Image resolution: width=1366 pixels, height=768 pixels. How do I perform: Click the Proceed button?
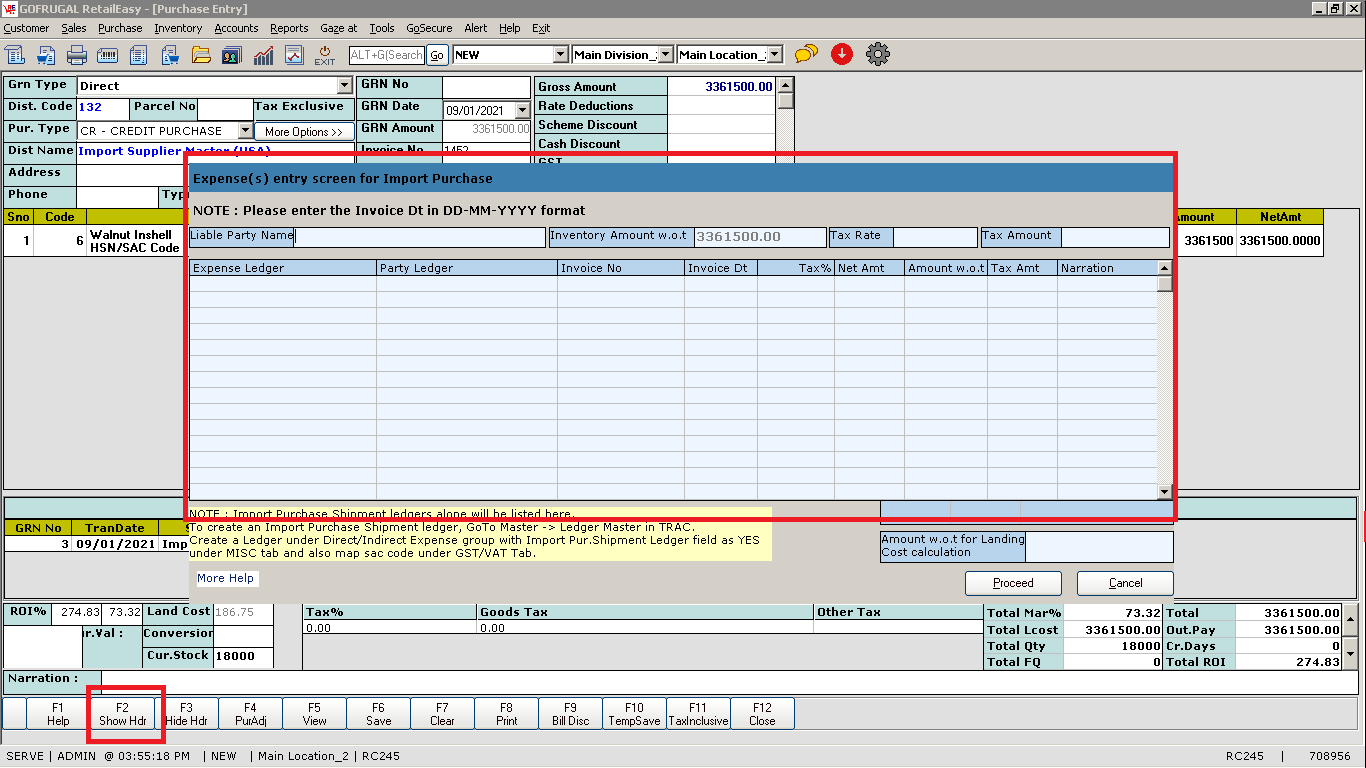coord(1013,583)
